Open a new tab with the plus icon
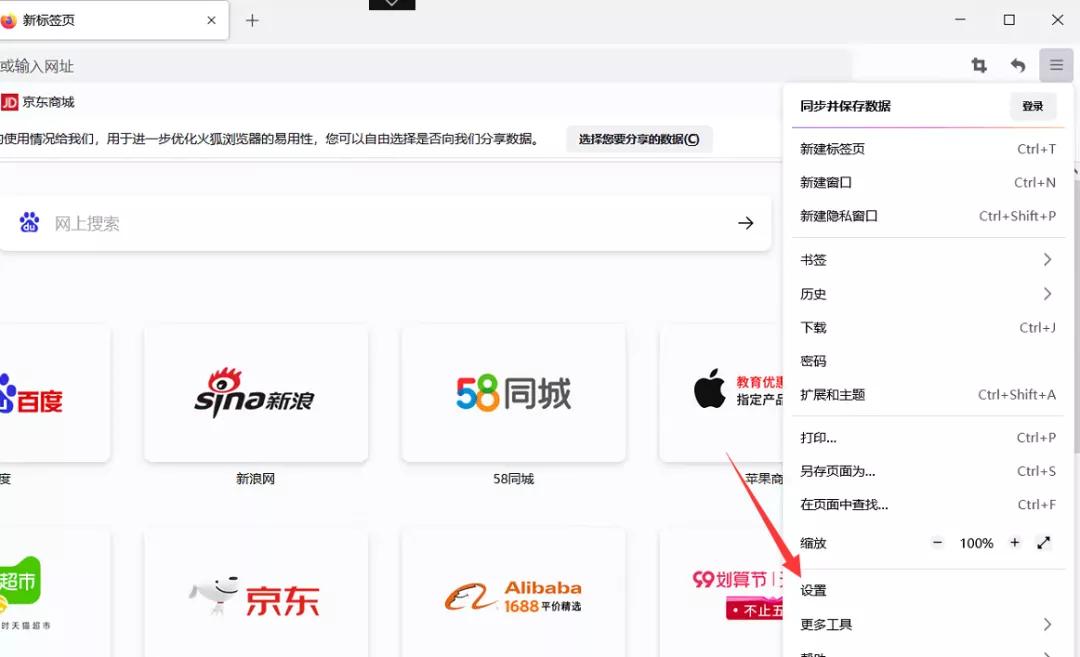This screenshot has width=1080, height=657. coord(251,19)
